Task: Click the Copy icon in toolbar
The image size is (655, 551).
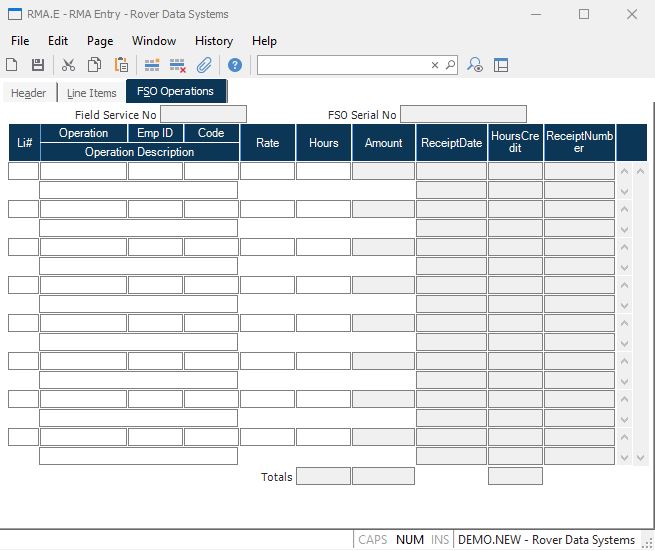Action: pyautogui.click(x=94, y=65)
